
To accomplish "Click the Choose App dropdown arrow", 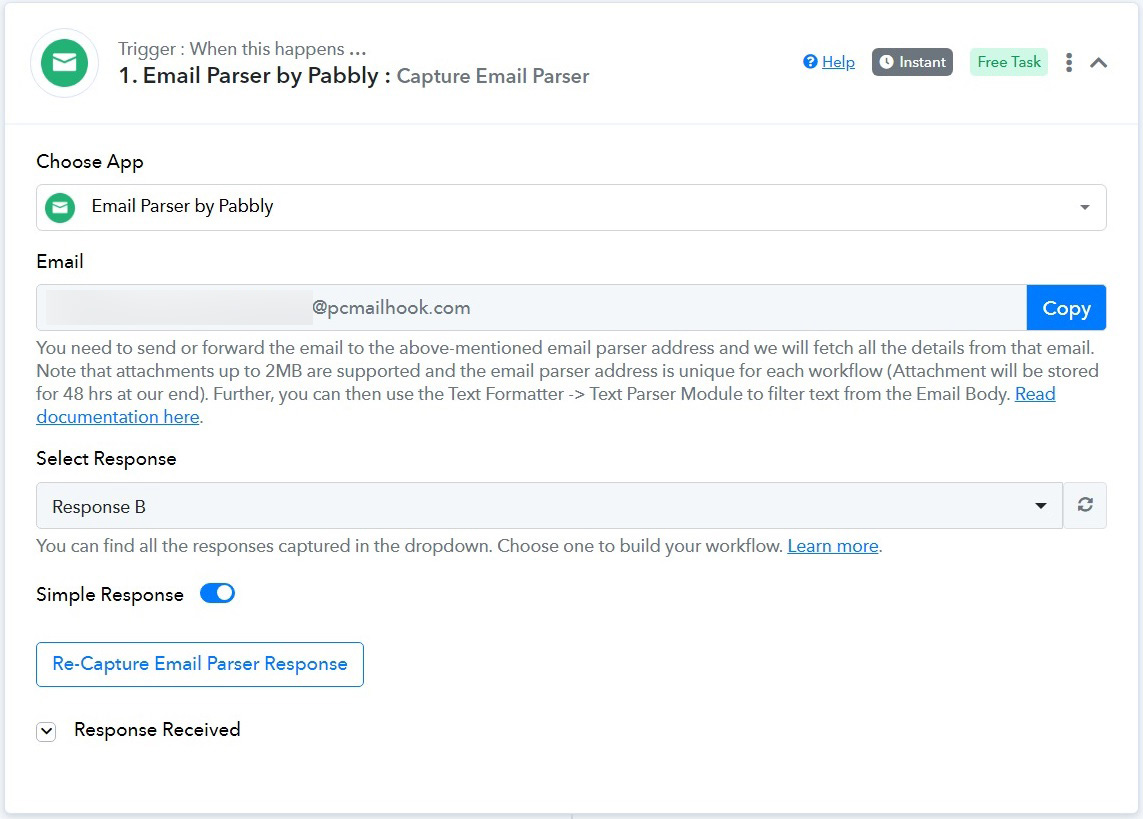I will click(1085, 208).
